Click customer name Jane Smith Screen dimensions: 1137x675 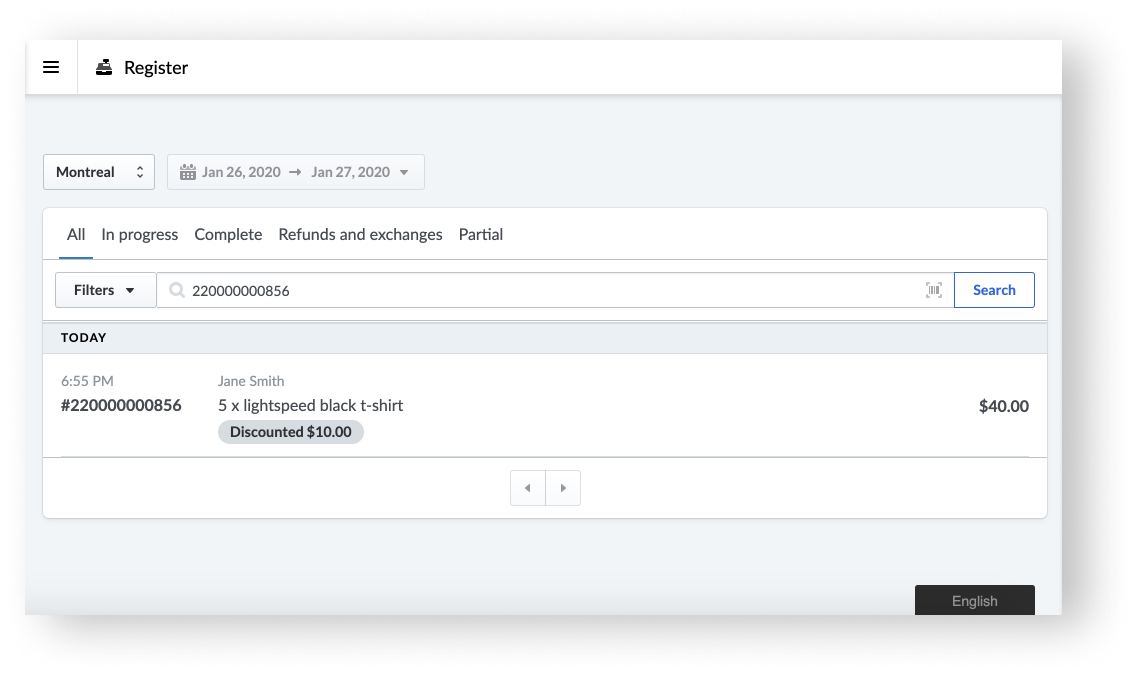[x=251, y=381]
